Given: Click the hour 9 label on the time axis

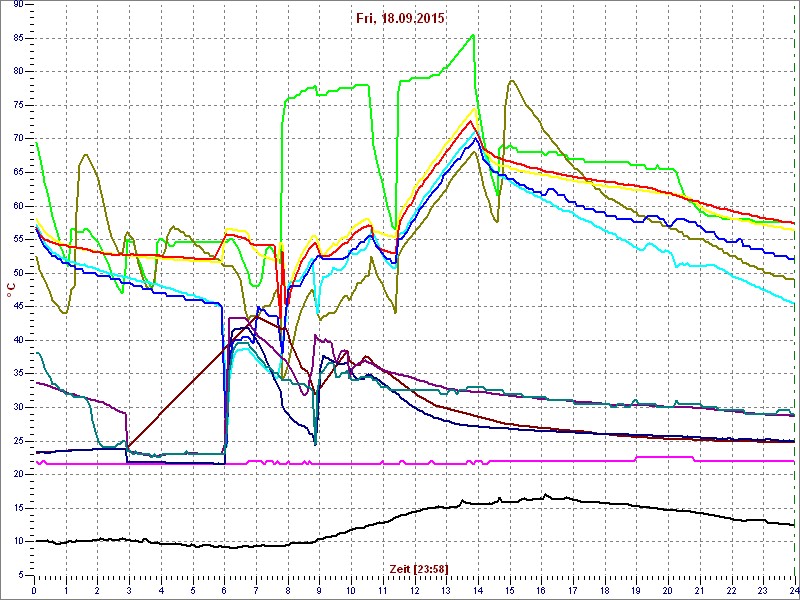Looking at the screenshot, I should (319, 592).
